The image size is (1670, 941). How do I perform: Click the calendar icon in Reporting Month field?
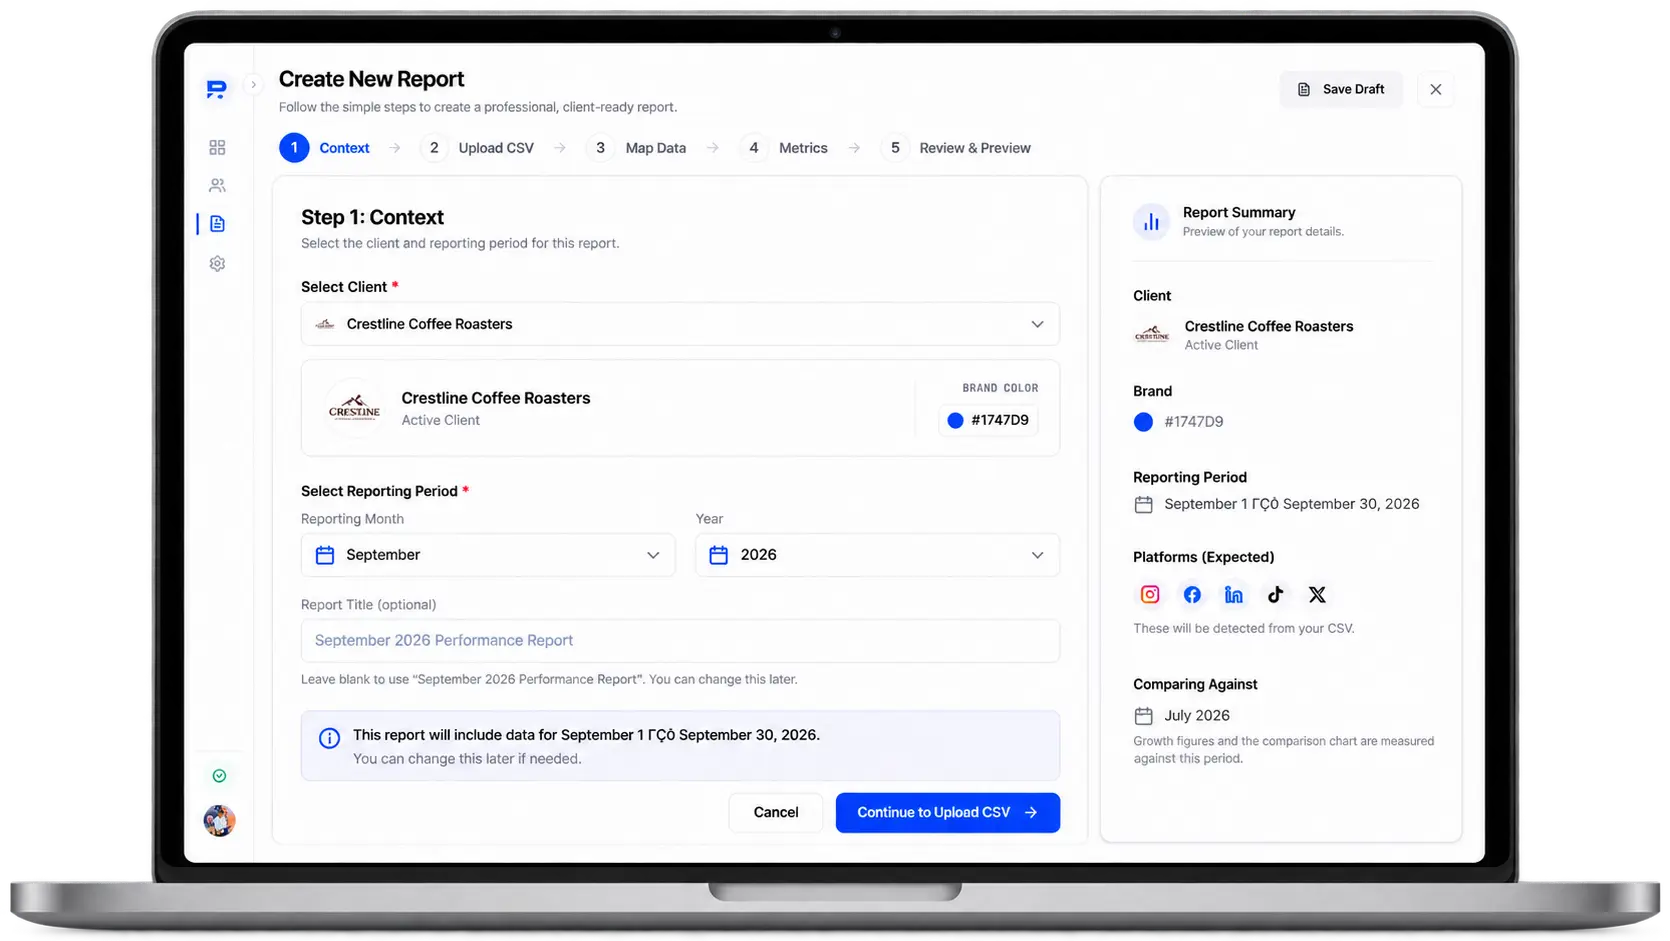coord(325,555)
